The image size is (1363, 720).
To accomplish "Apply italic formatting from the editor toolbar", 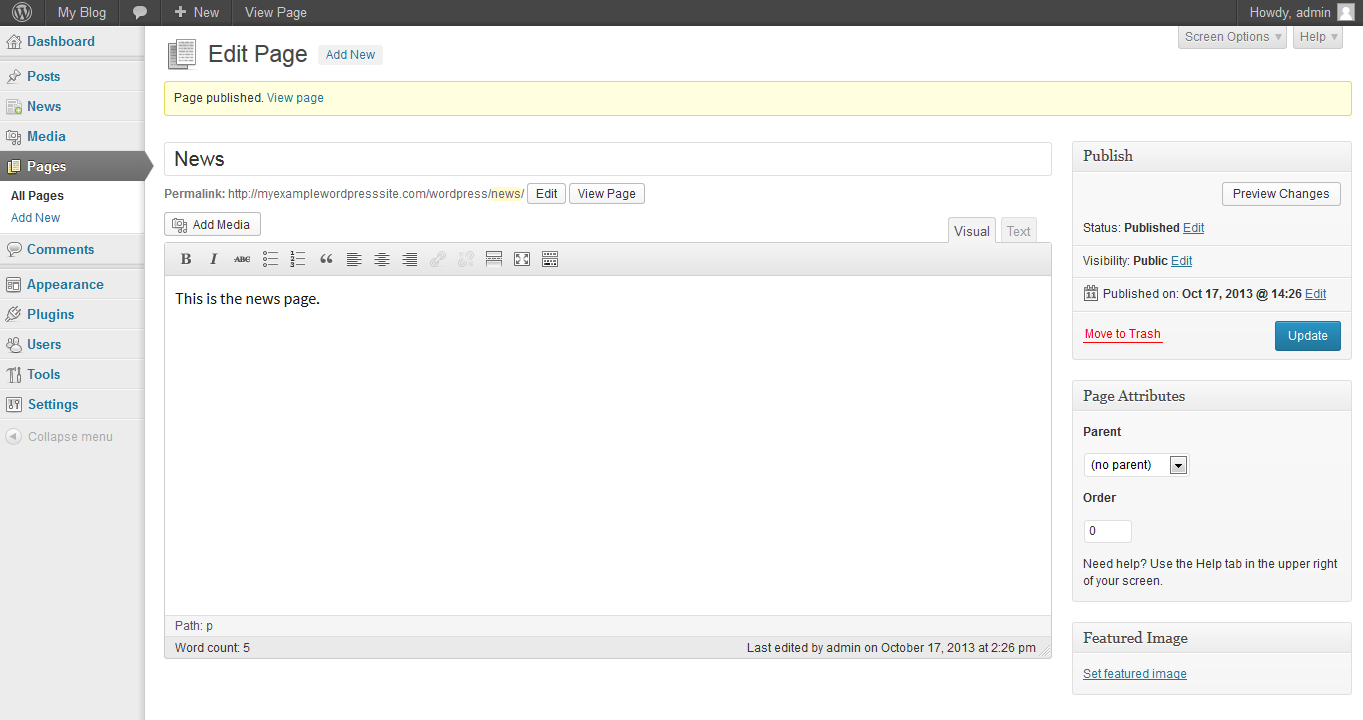I will [x=214, y=259].
